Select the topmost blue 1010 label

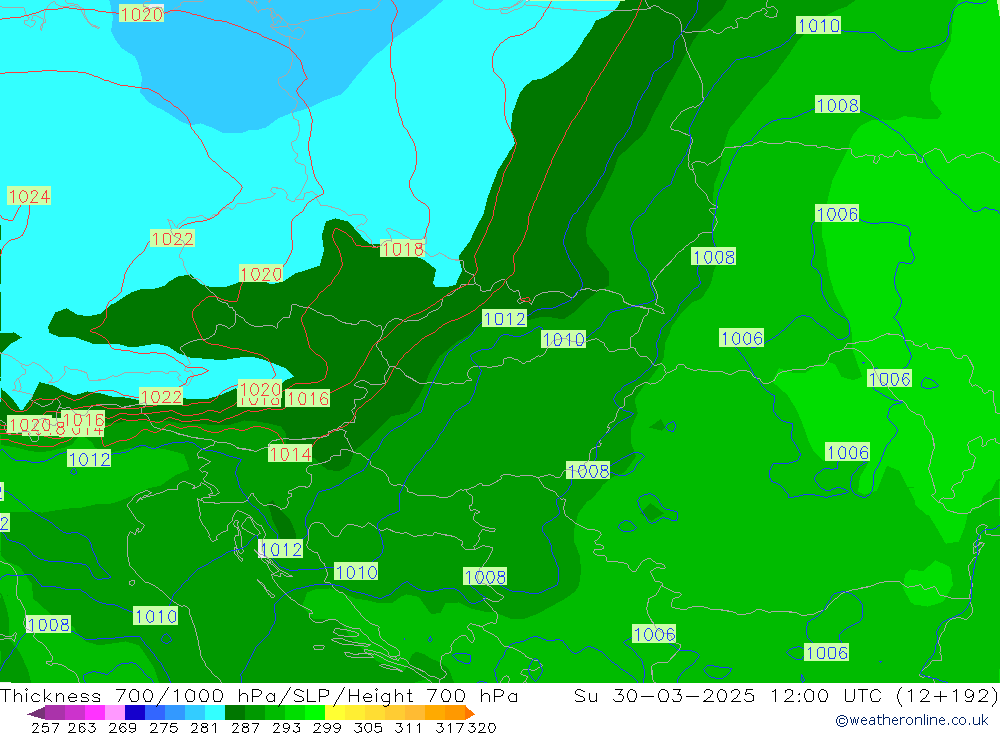819,26
